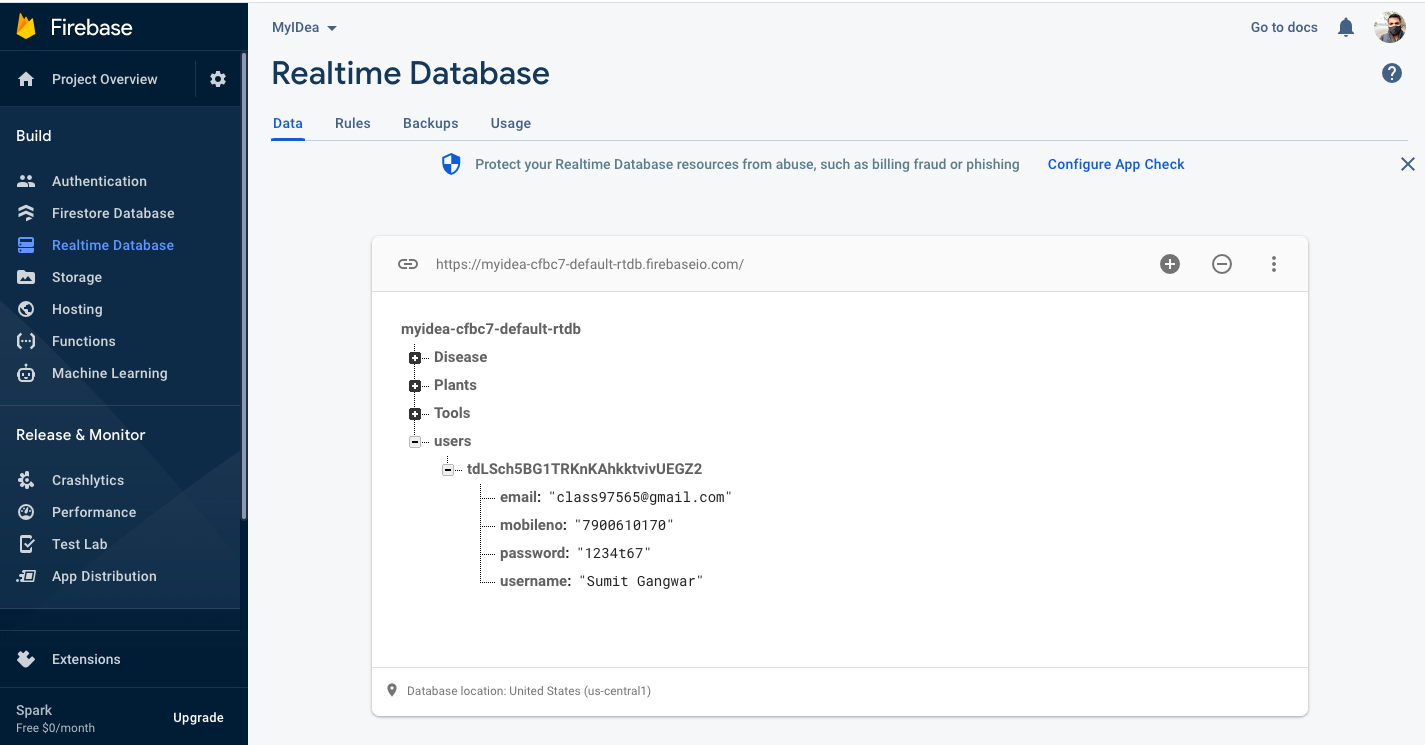Click the Firestore Database icon
The width and height of the screenshot is (1425, 745).
pyautogui.click(x=26, y=213)
